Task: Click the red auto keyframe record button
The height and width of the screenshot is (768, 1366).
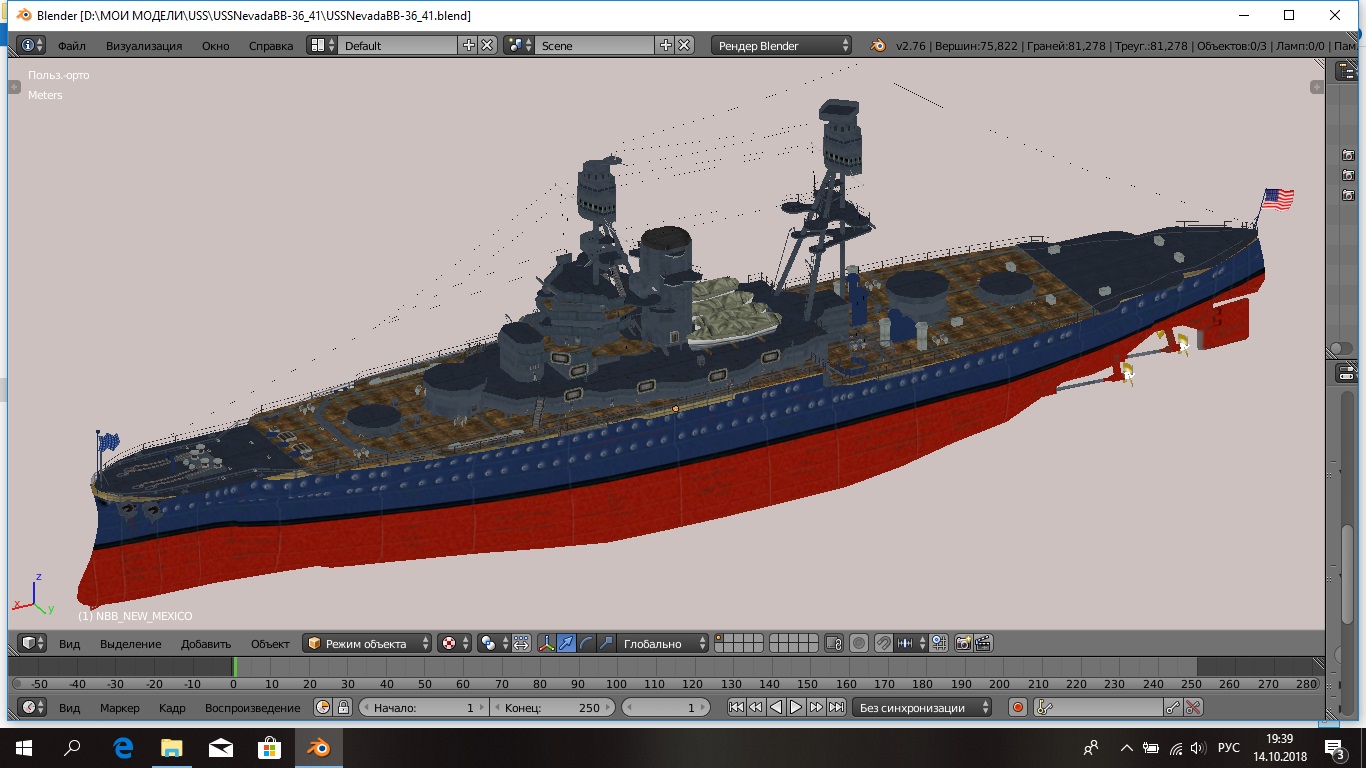Action: pos(1018,708)
